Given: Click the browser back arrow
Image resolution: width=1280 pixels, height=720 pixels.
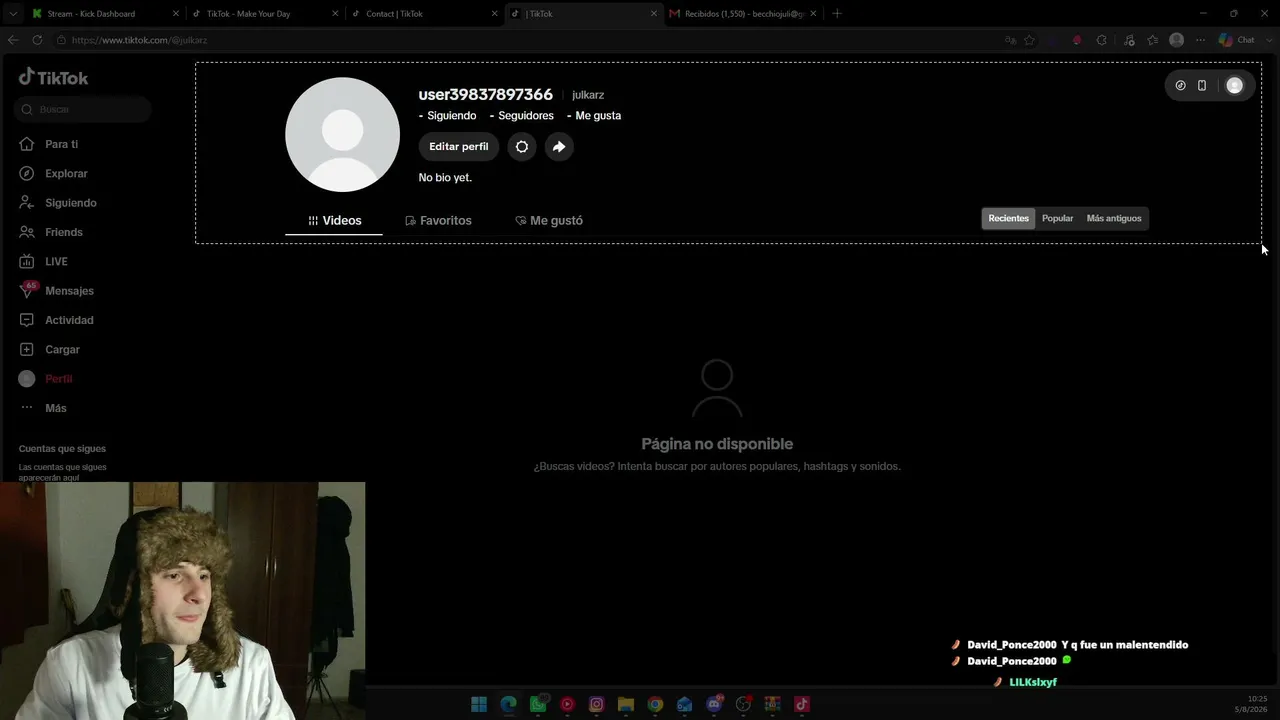Looking at the screenshot, I should pos(13,40).
